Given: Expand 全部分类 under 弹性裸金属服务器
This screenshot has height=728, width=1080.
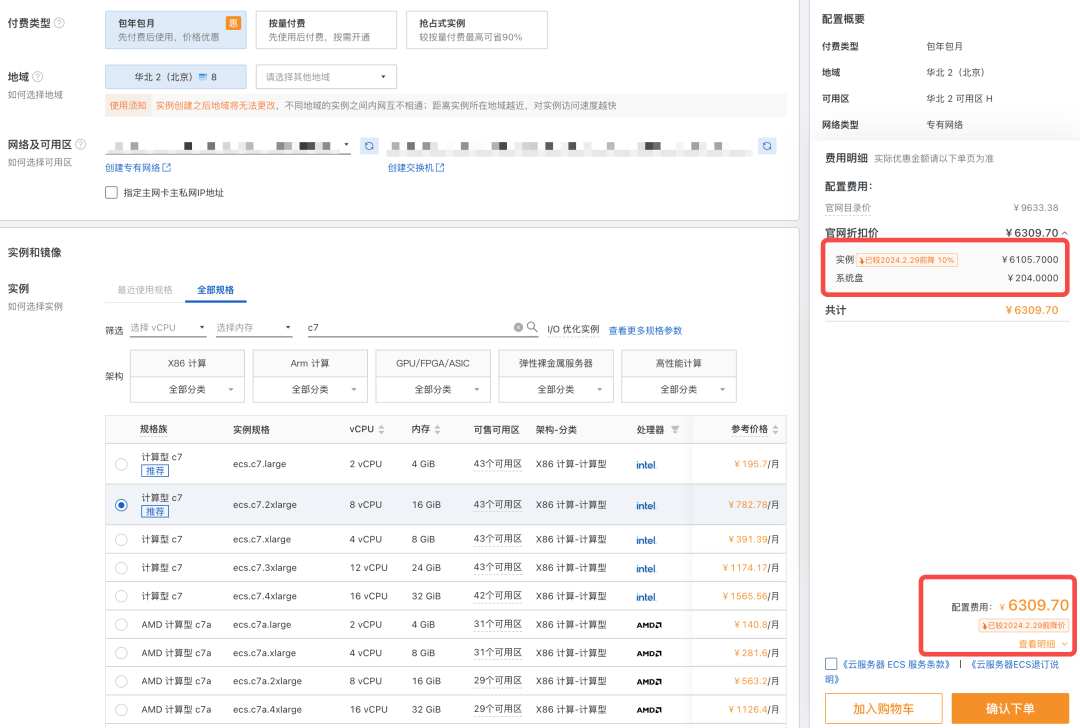Looking at the screenshot, I should [556, 389].
